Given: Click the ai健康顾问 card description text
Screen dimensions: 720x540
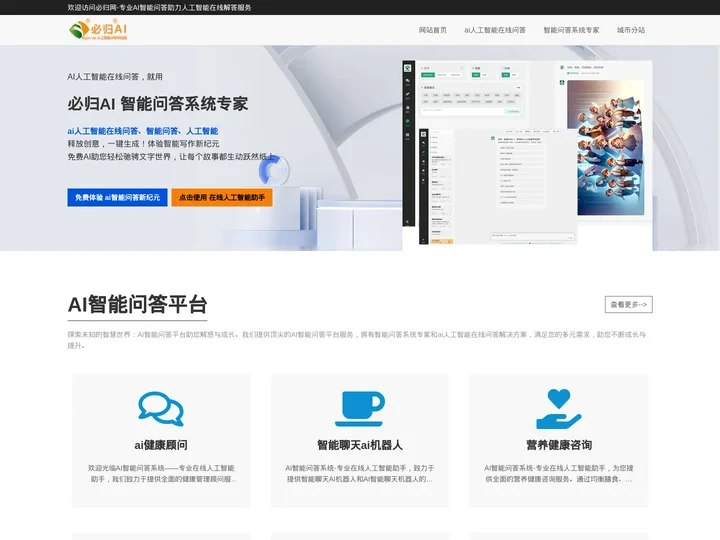Looking at the screenshot, I should pos(161,473).
